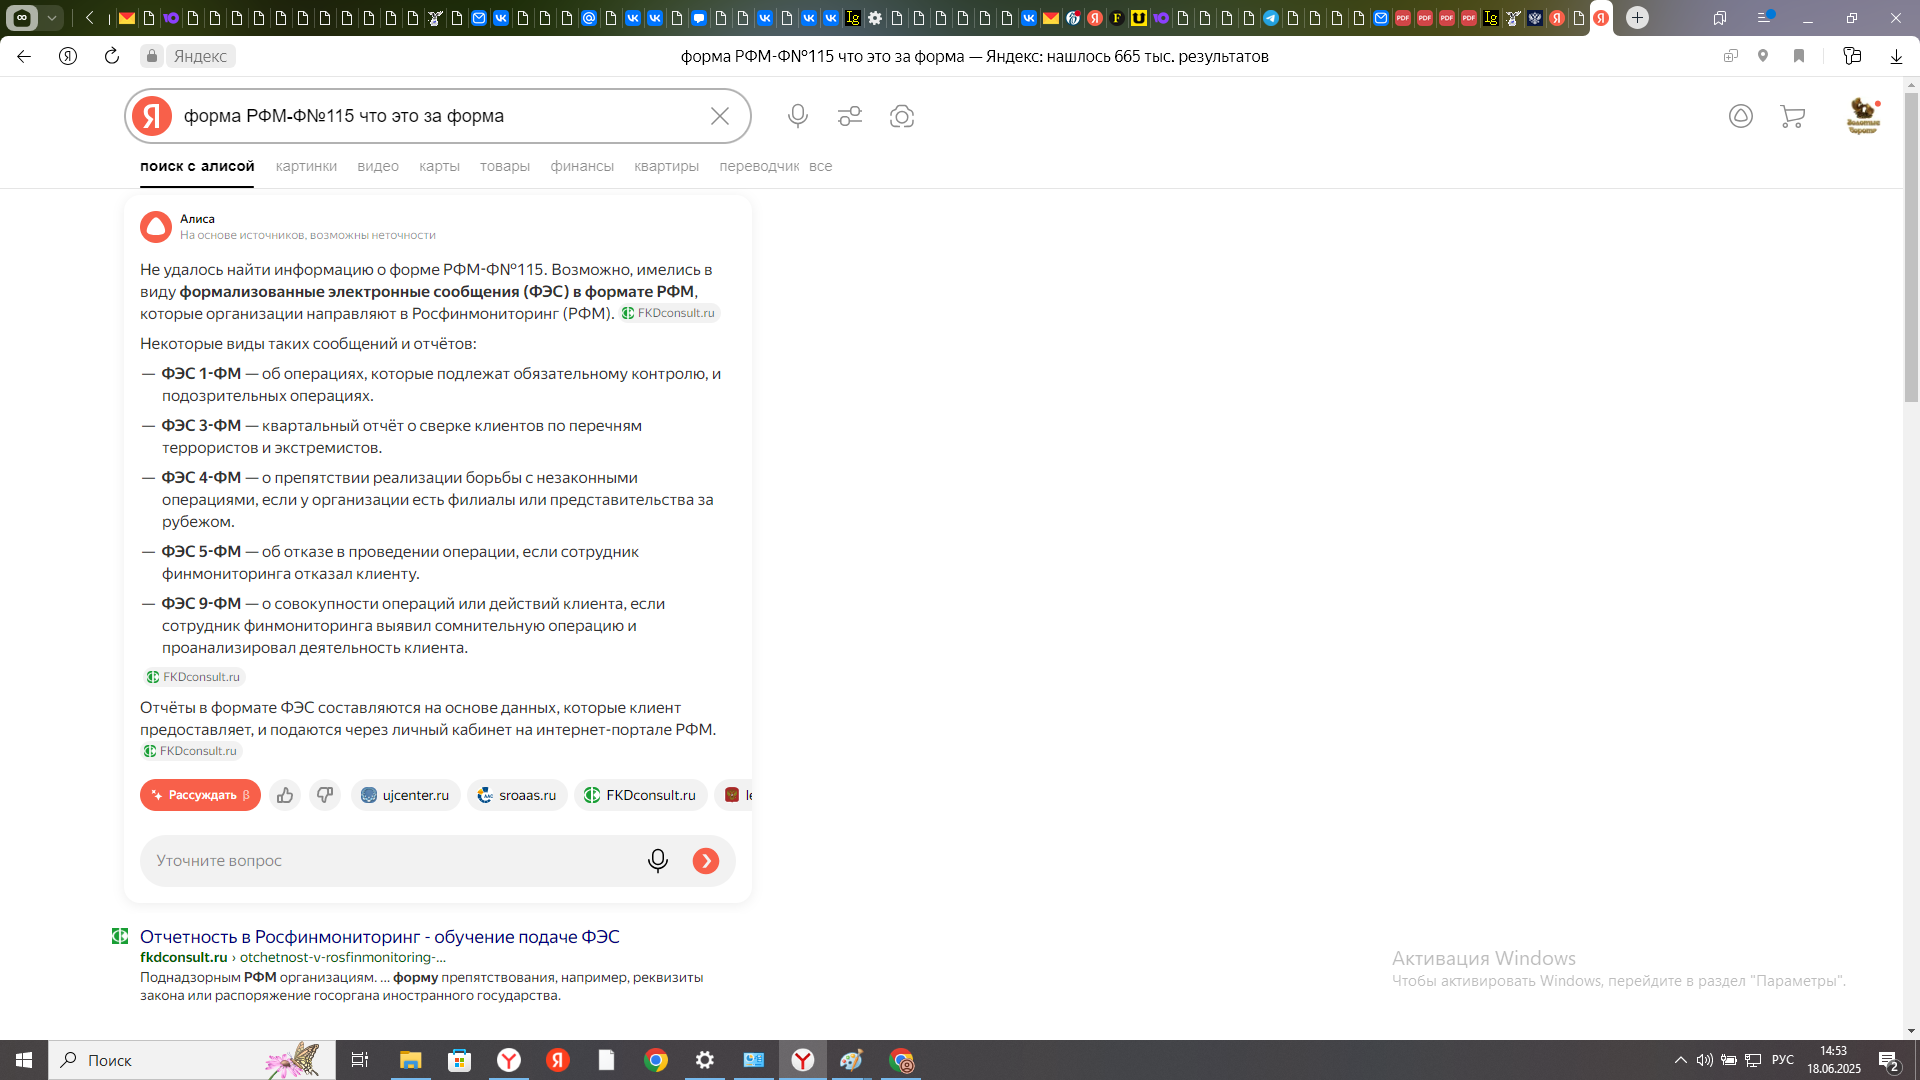Open new browser tab with plus button
The width and height of the screenshot is (1920, 1080).
pos(1637,17)
